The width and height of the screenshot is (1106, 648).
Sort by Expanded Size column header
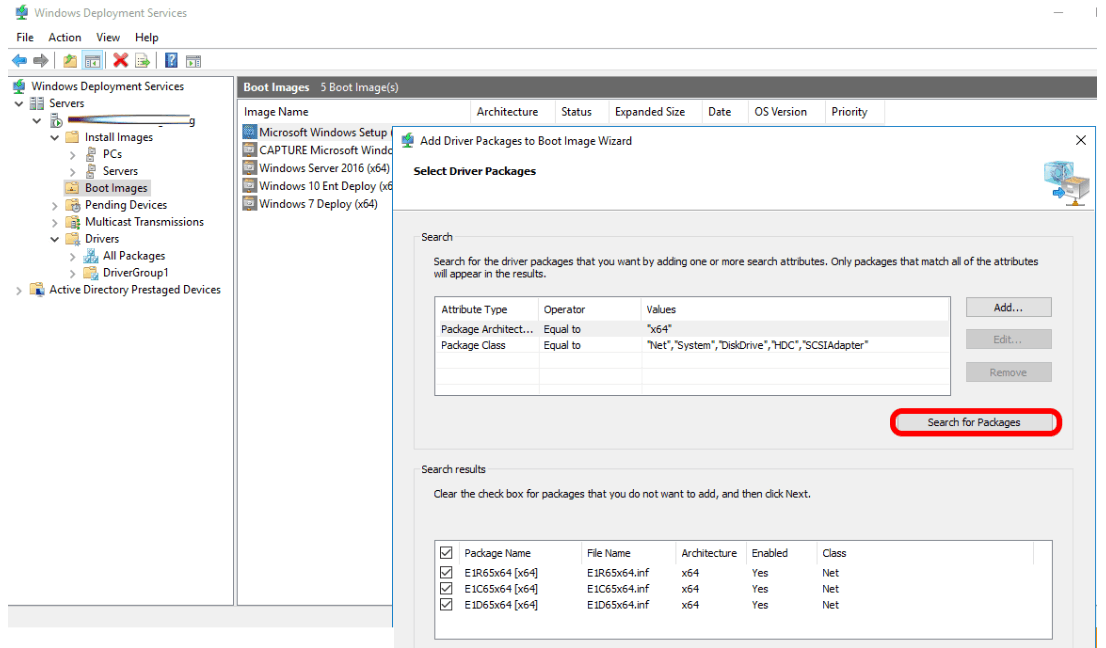point(655,111)
